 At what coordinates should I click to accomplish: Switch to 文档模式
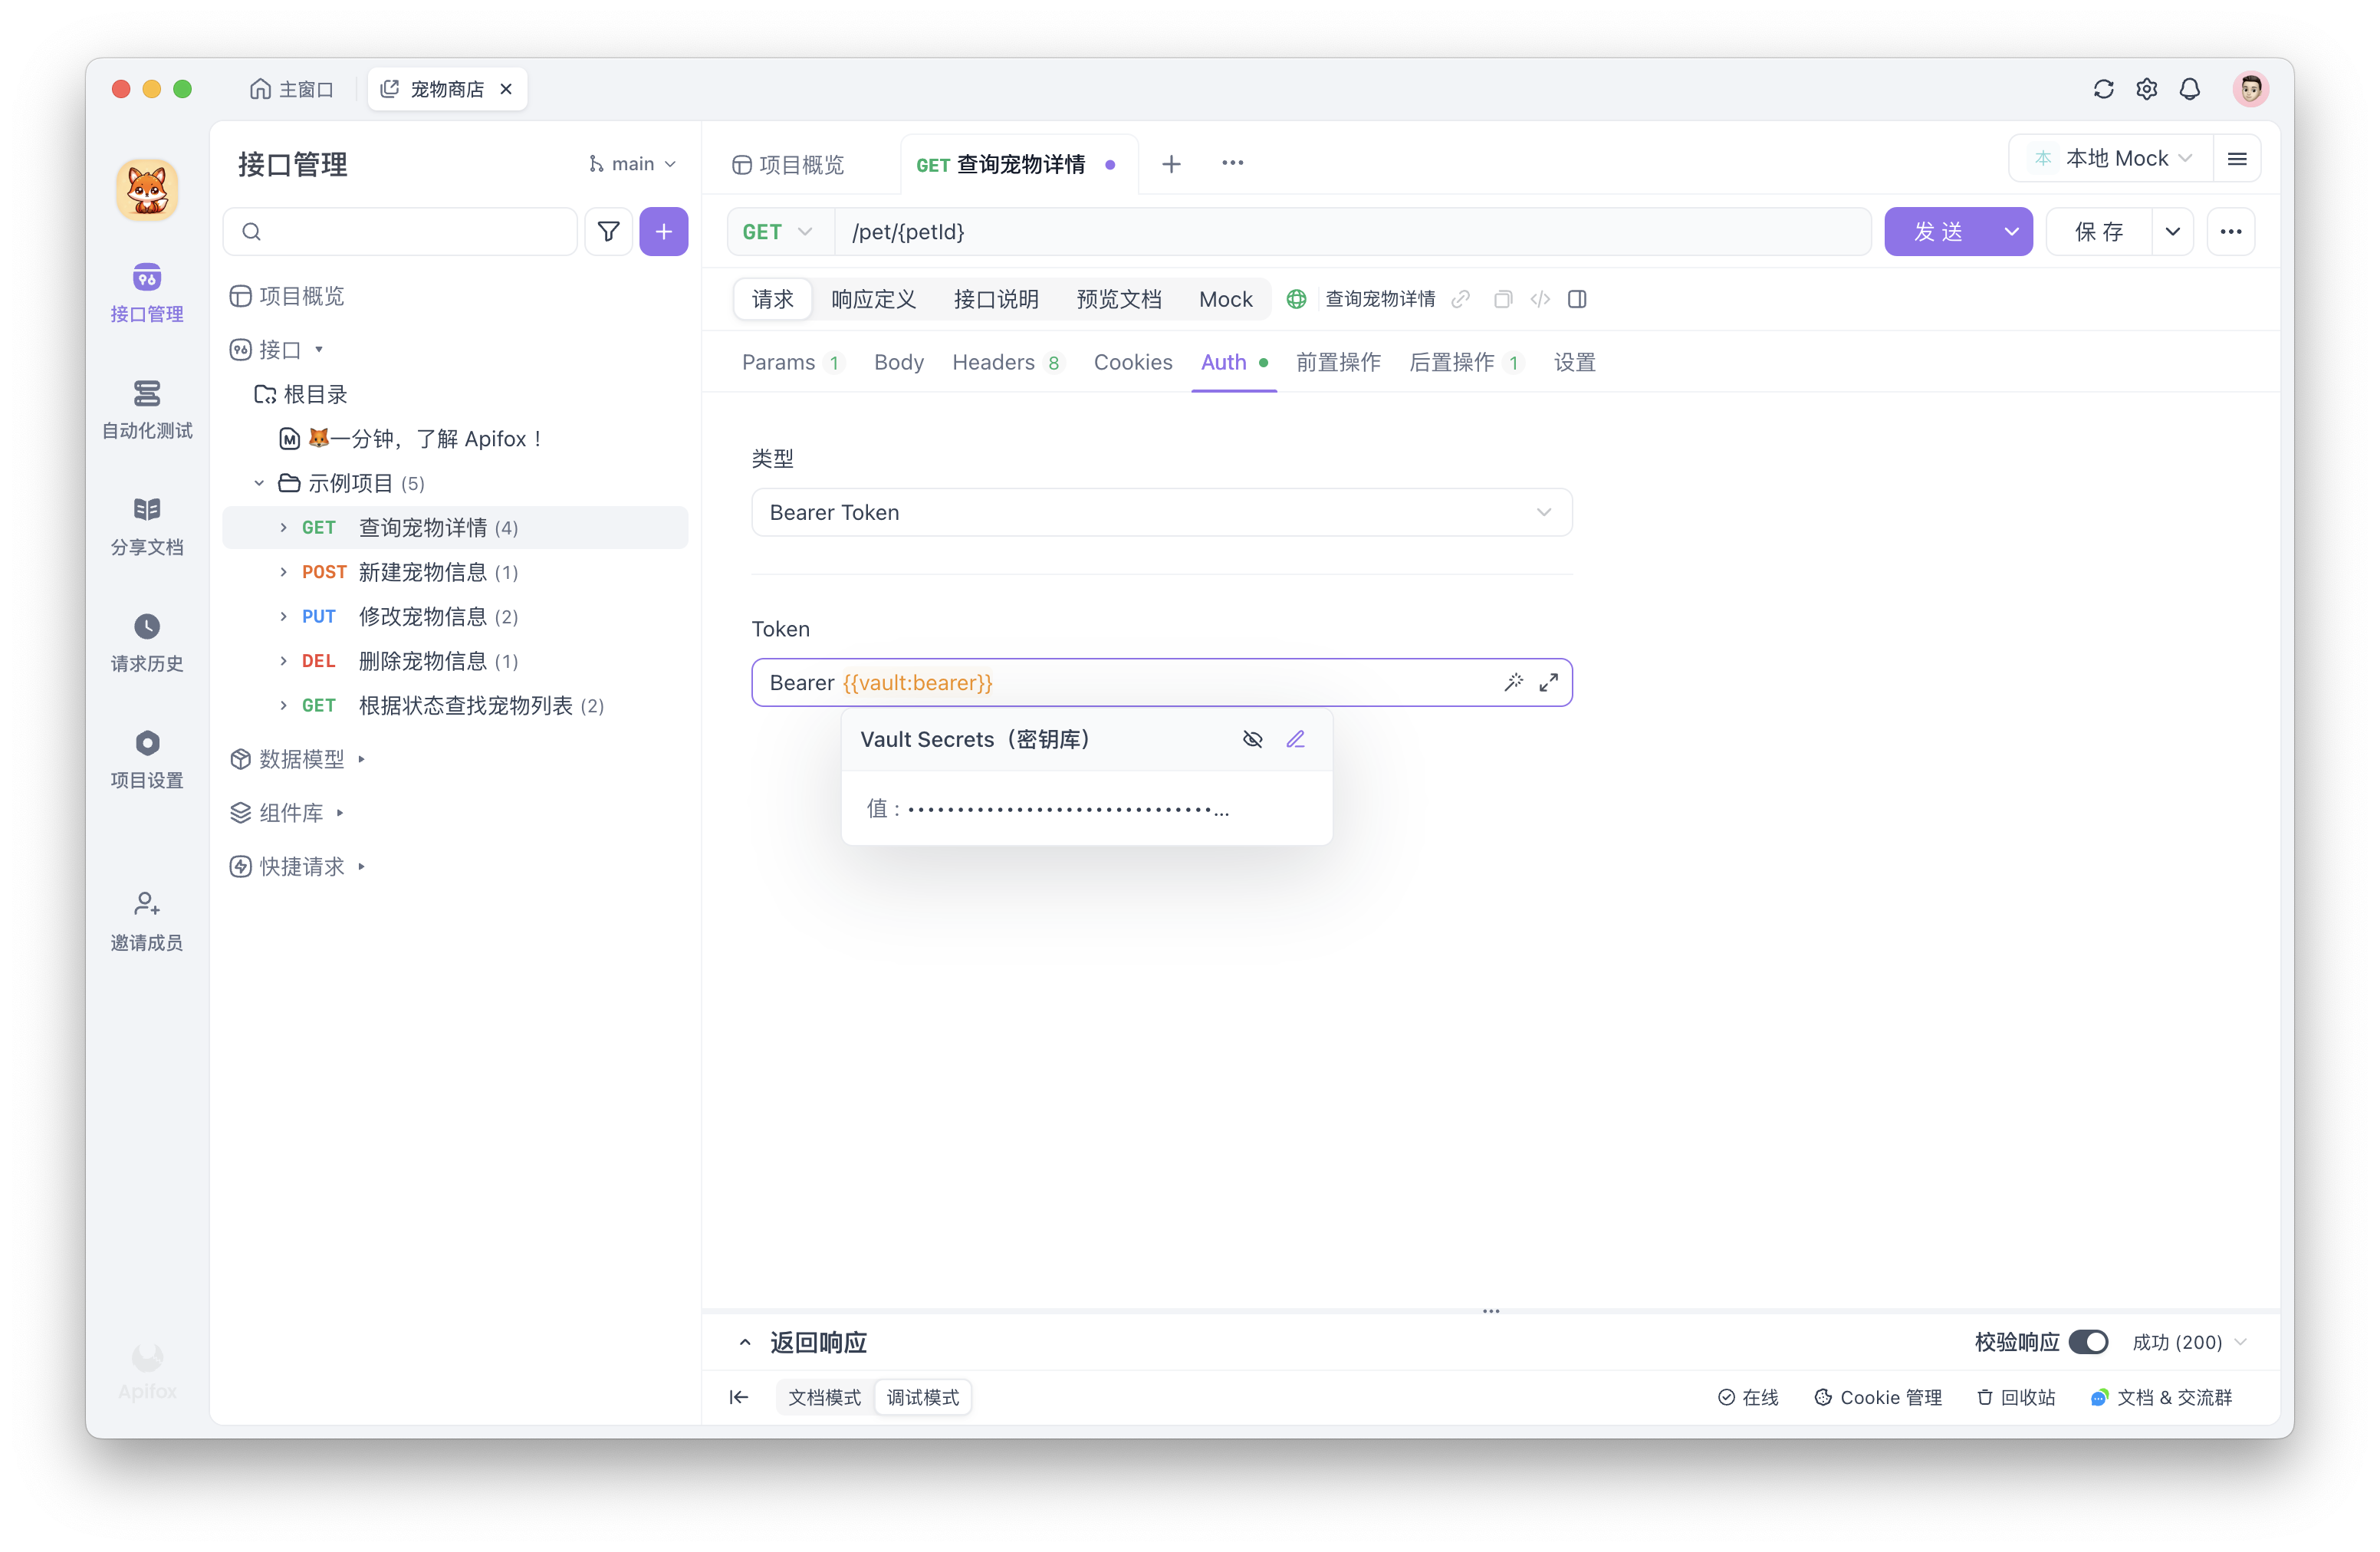(824, 1397)
